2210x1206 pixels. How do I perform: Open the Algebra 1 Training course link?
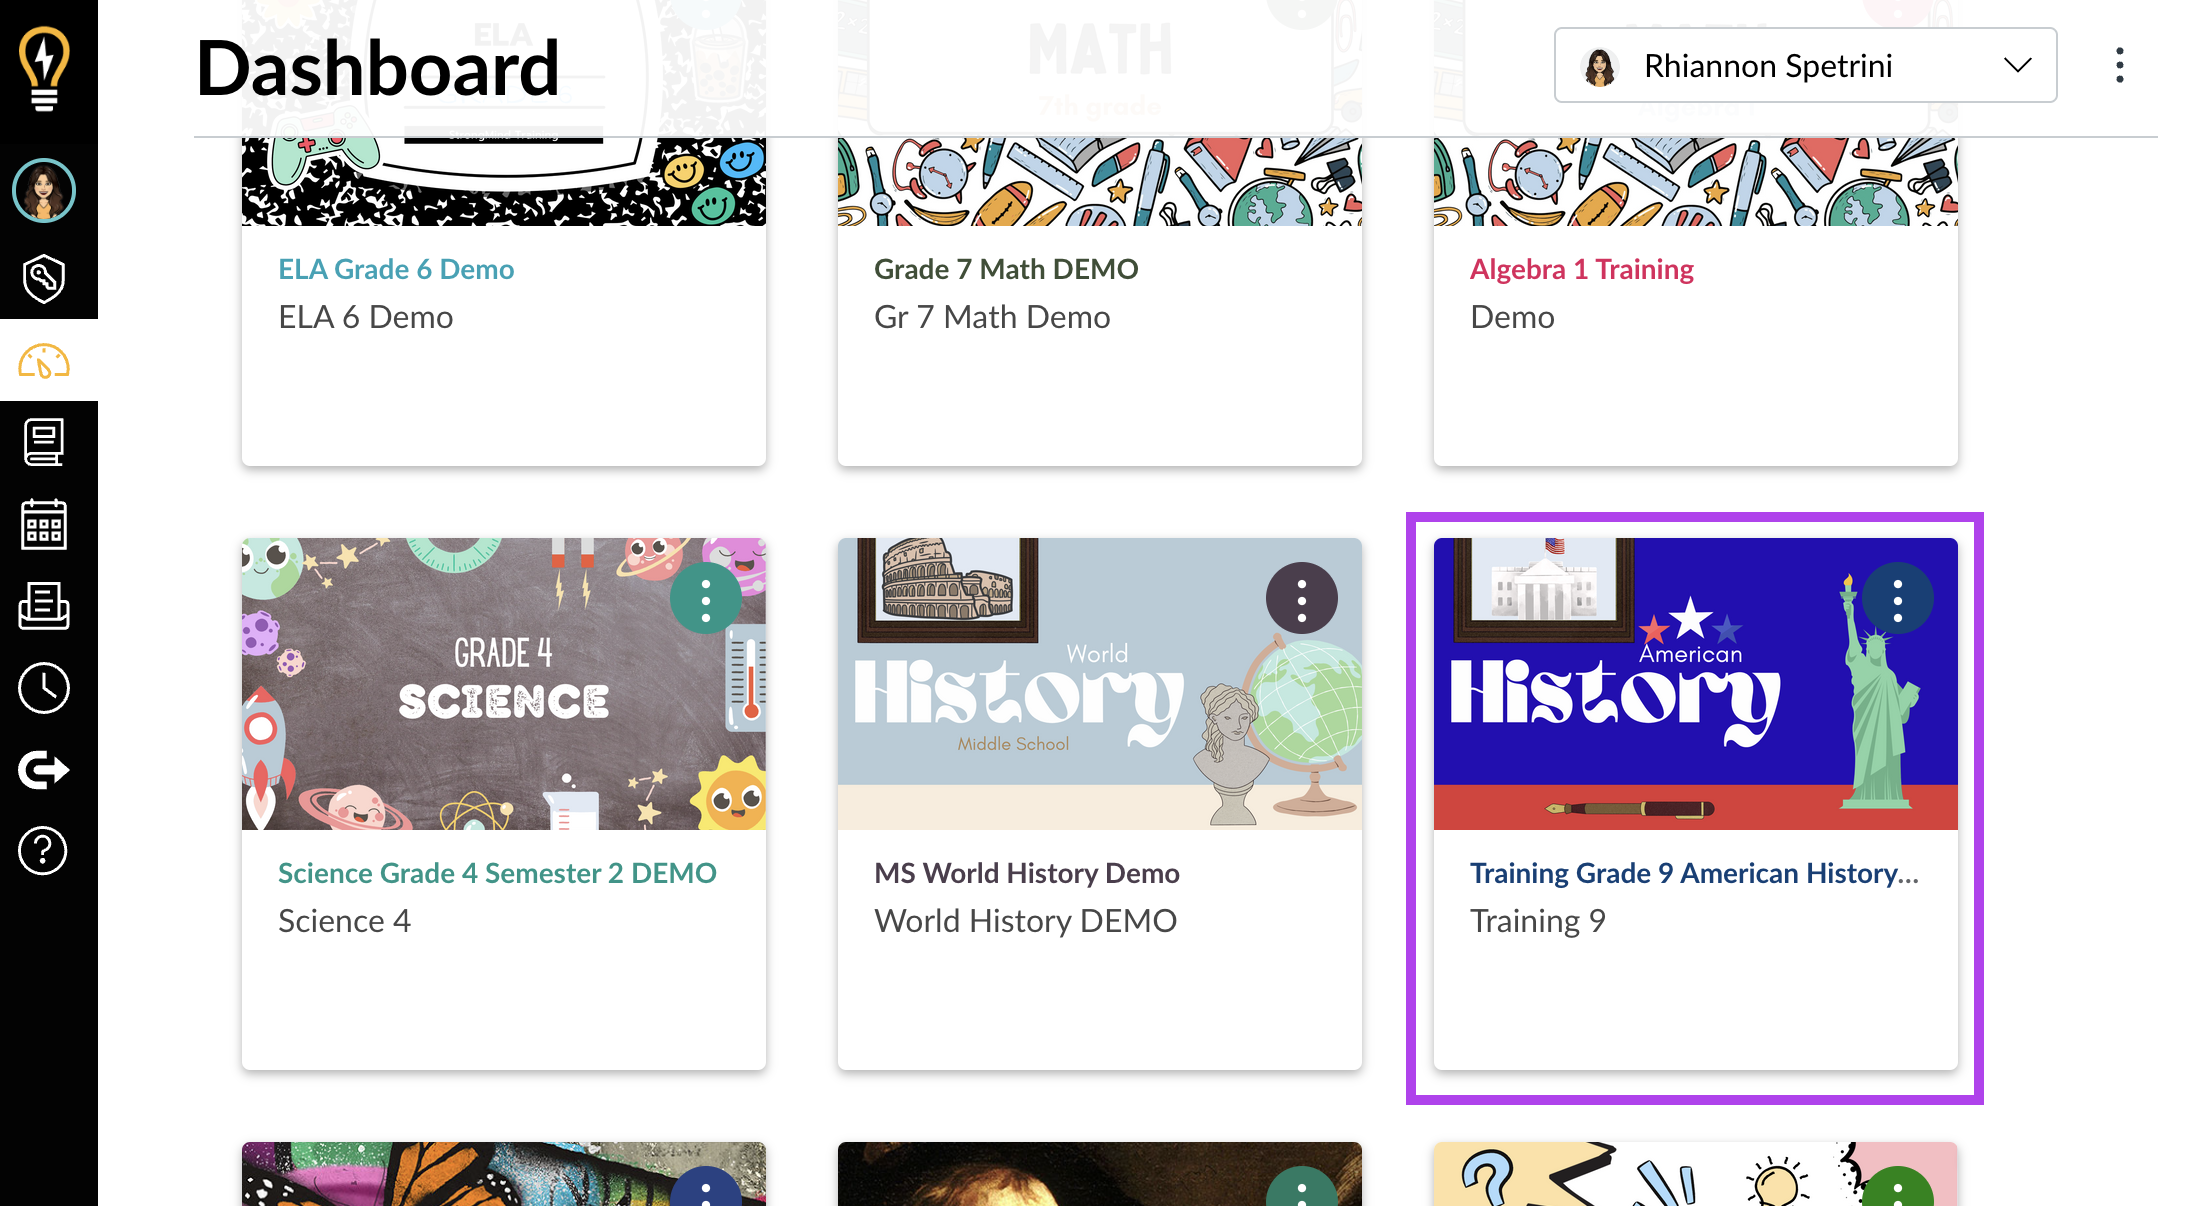1581,269
